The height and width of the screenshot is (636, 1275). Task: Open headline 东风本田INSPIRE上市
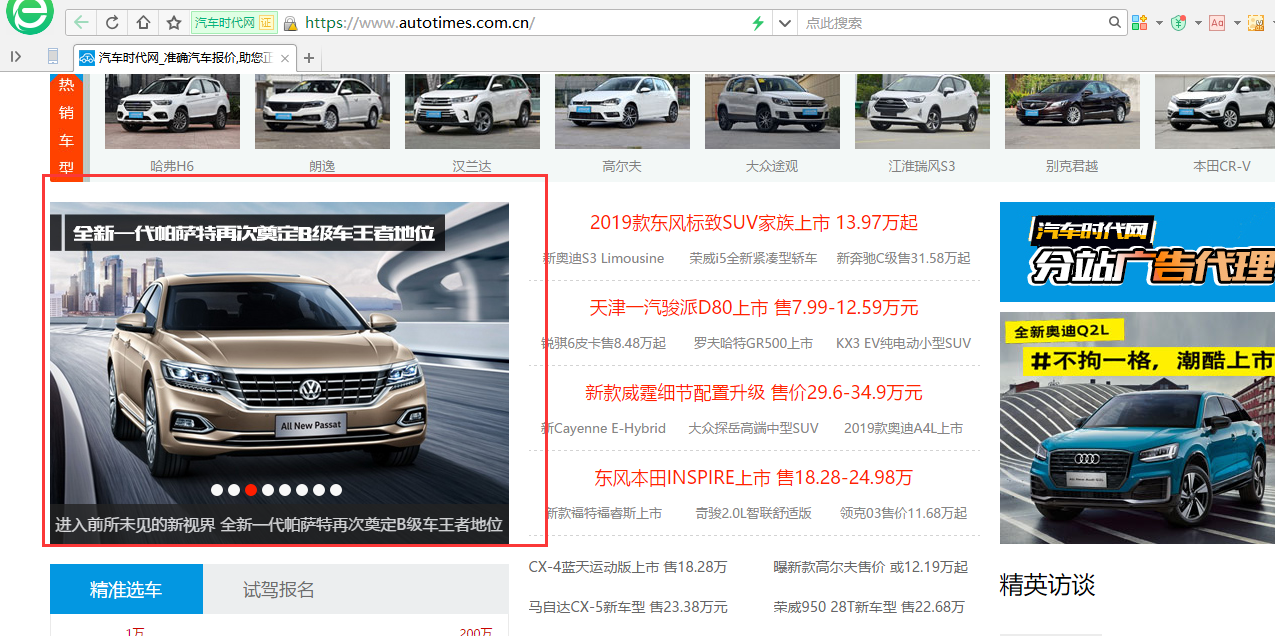point(754,477)
